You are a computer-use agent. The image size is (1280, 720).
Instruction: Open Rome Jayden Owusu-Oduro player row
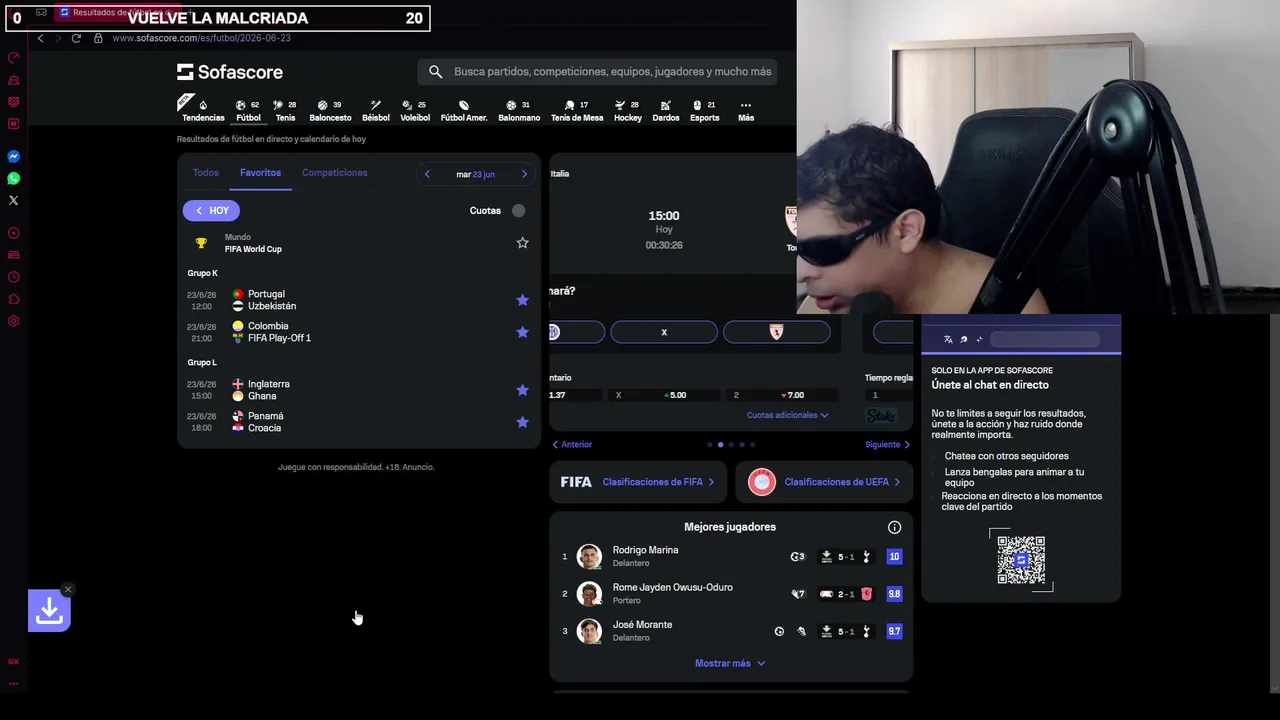tap(730, 594)
